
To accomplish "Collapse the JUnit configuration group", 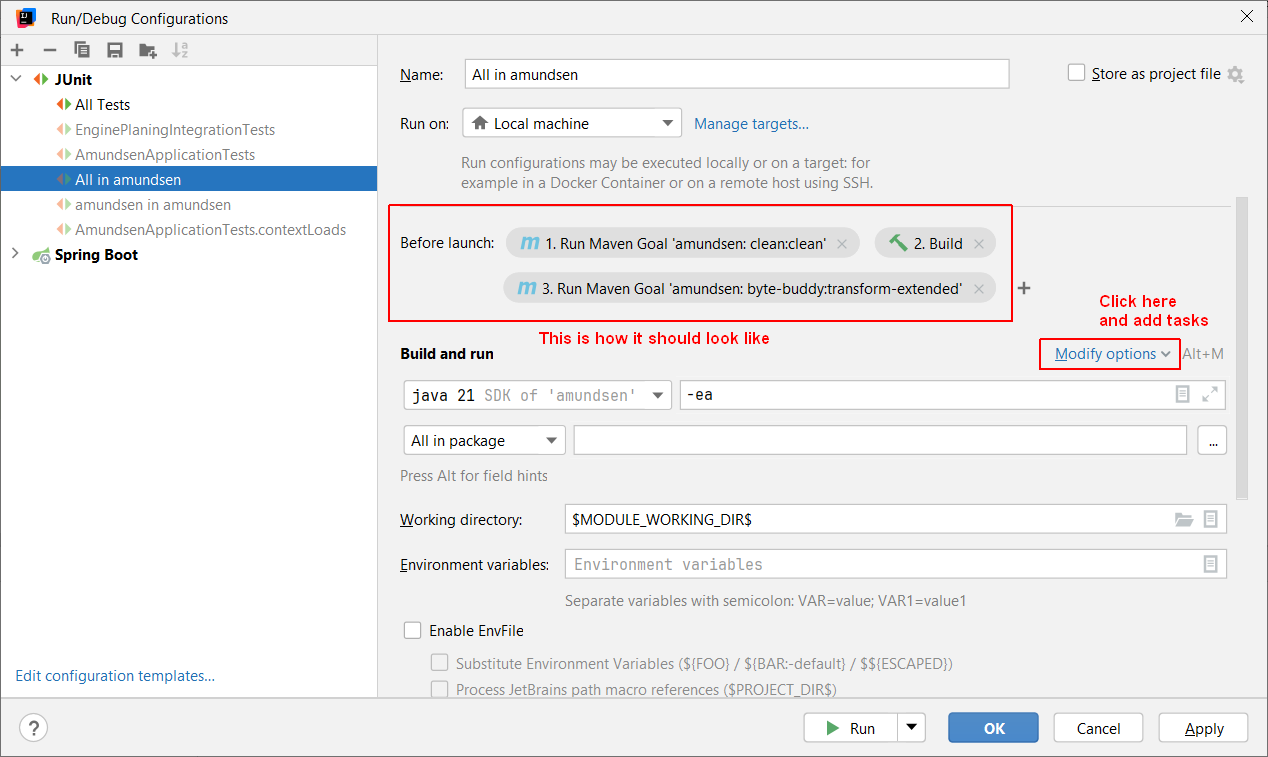I will pyautogui.click(x=15, y=79).
